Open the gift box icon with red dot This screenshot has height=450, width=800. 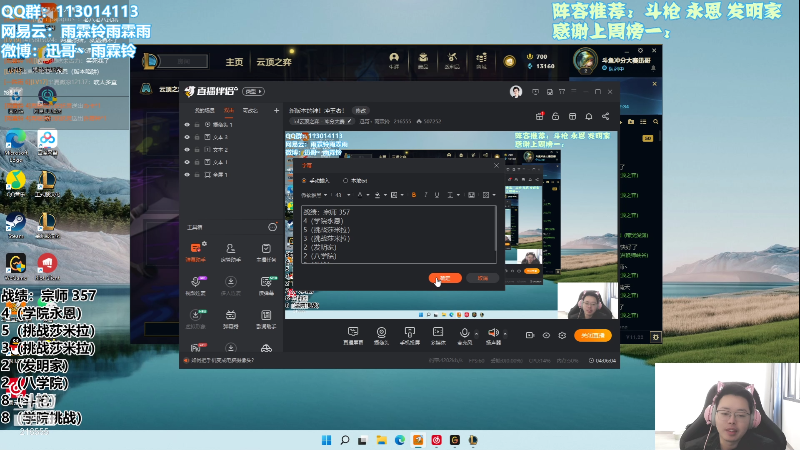[539, 116]
